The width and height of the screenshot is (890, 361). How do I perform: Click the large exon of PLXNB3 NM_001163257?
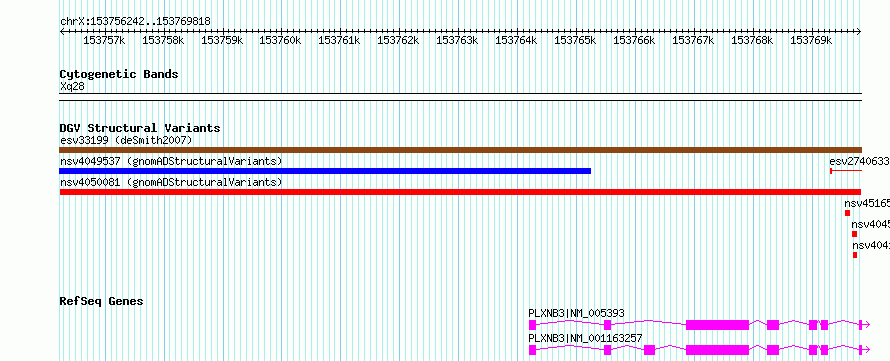(x=717, y=350)
